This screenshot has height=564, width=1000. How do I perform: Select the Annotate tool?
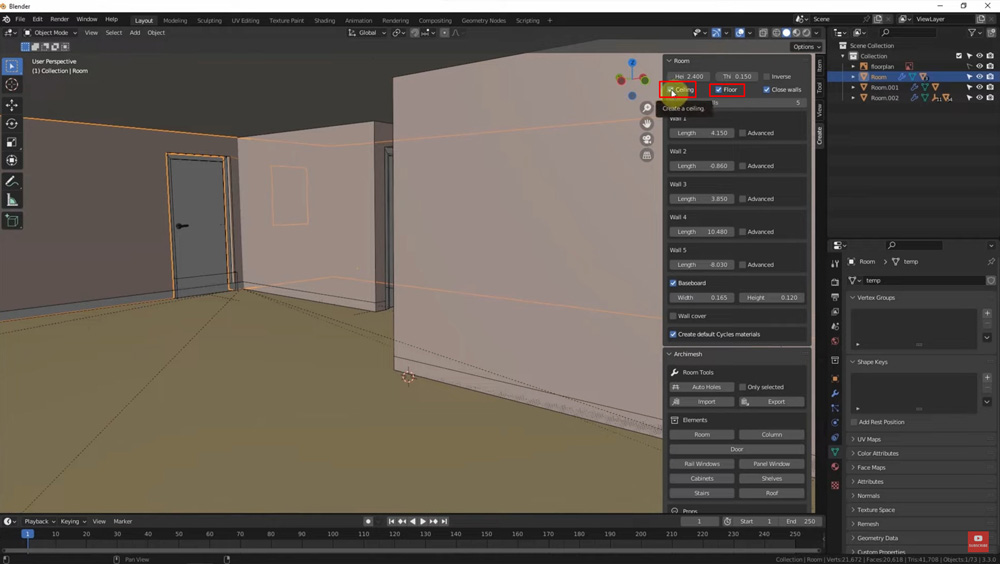pos(11,182)
